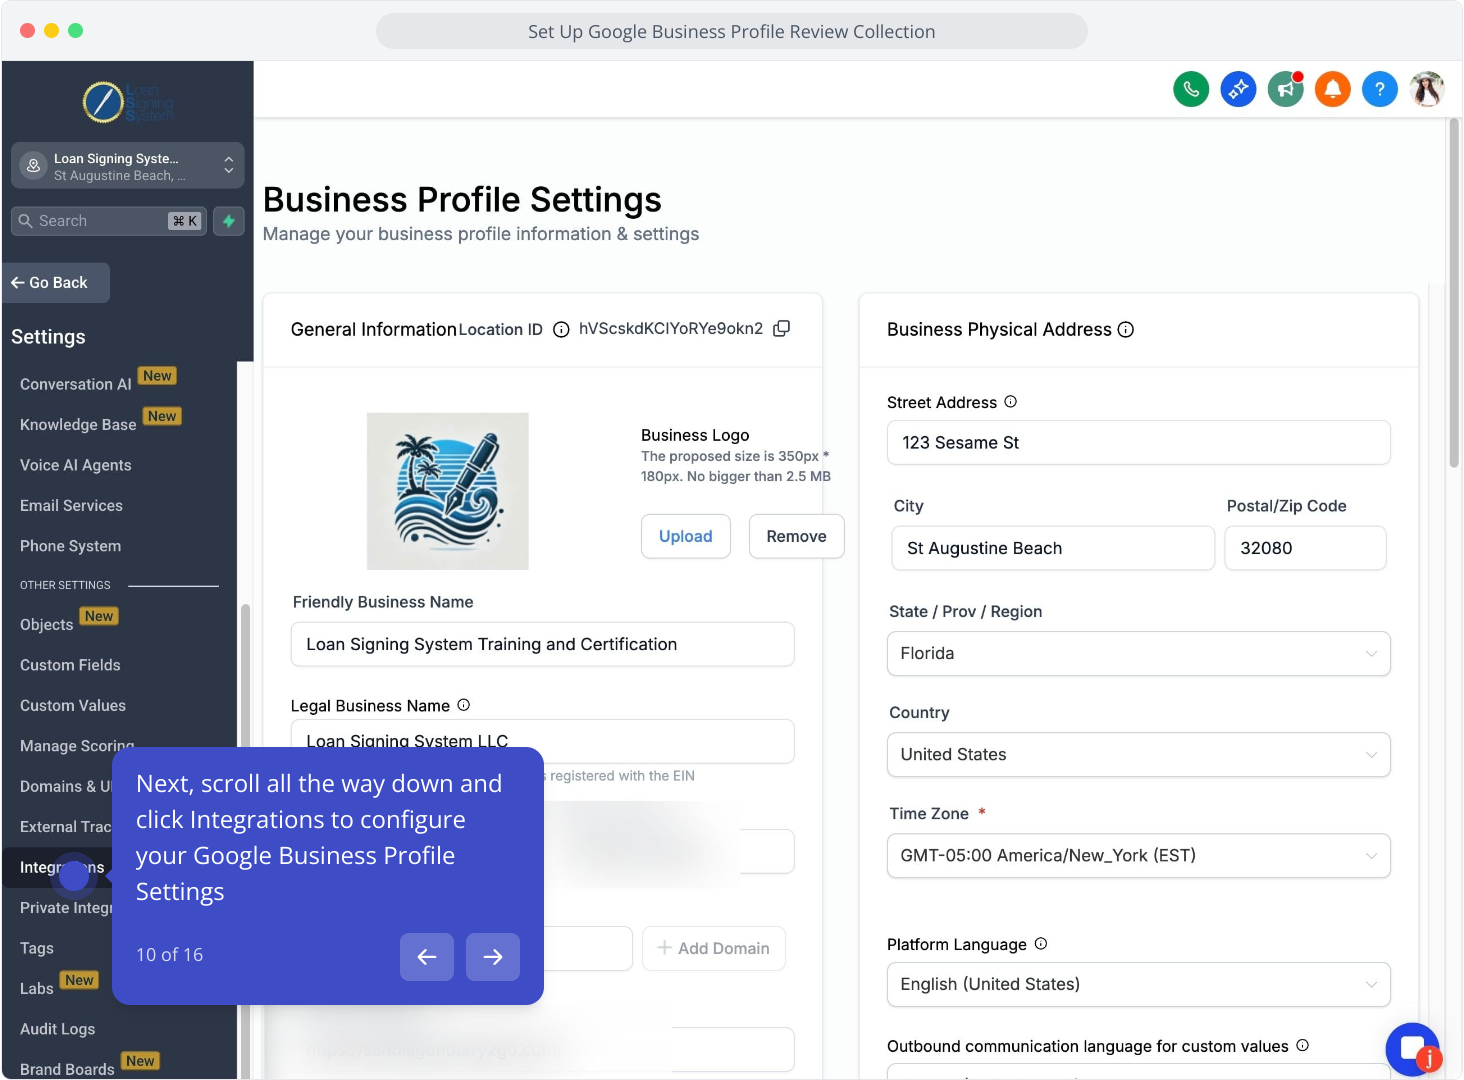Copy the Location ID to clipboard
The width and height of the screenshot is (1464, 1080).
782,328
